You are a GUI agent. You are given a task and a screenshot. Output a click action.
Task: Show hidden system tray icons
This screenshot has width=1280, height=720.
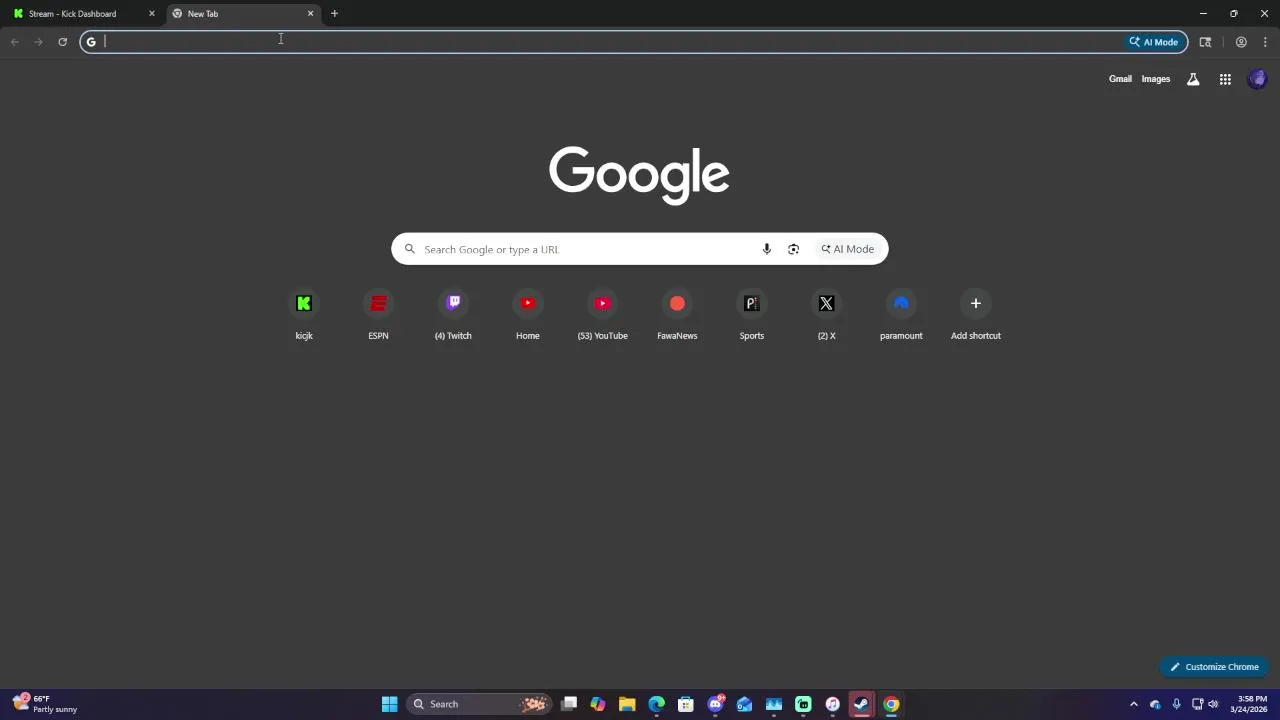pyautogui.click(x=1133, y=704)
